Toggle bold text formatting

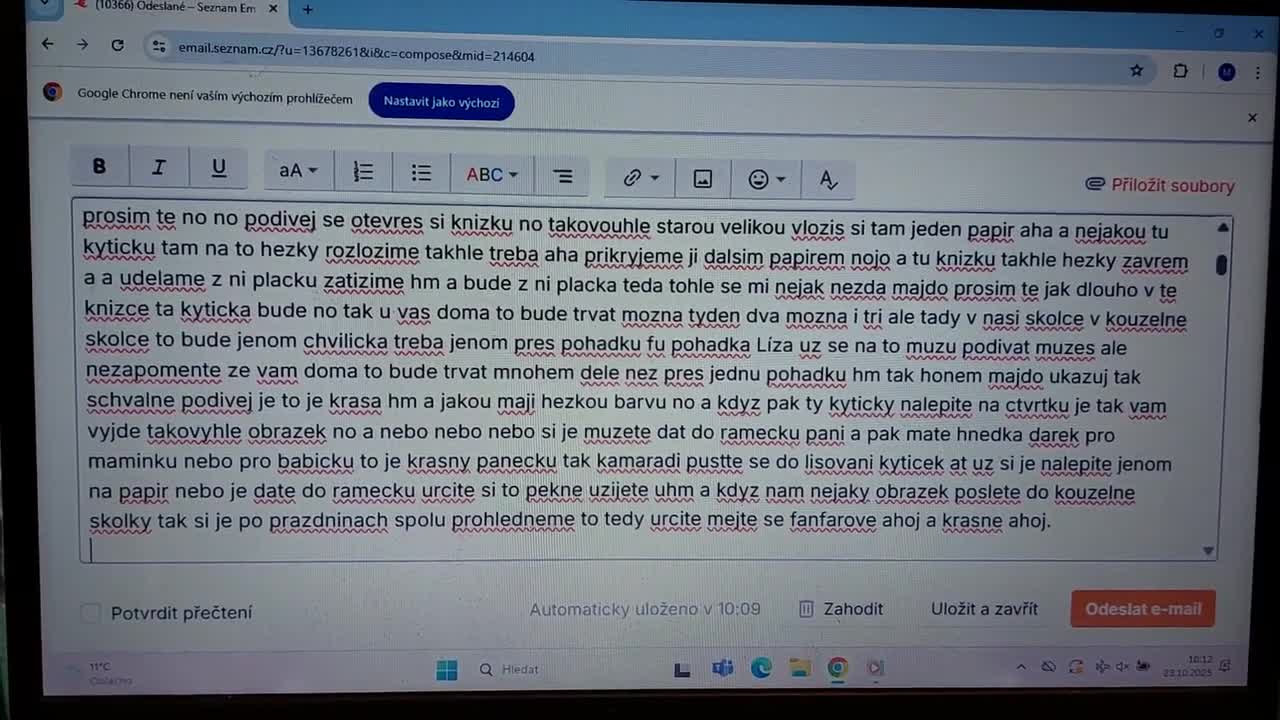click(99, 167)
